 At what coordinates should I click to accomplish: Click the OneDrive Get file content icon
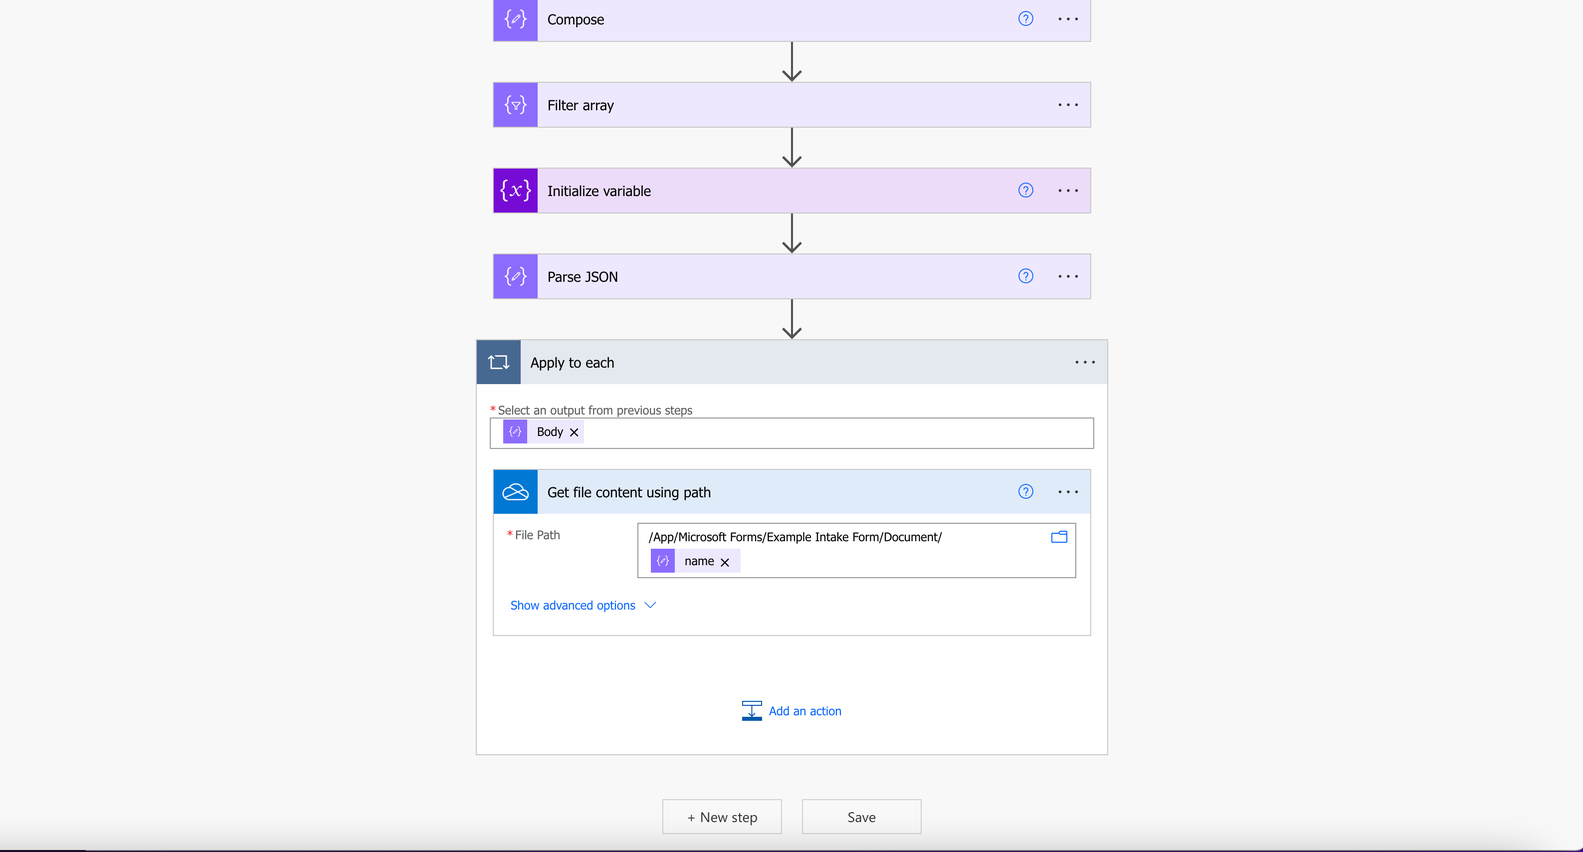pyautogui.click(x=515, y=492)
